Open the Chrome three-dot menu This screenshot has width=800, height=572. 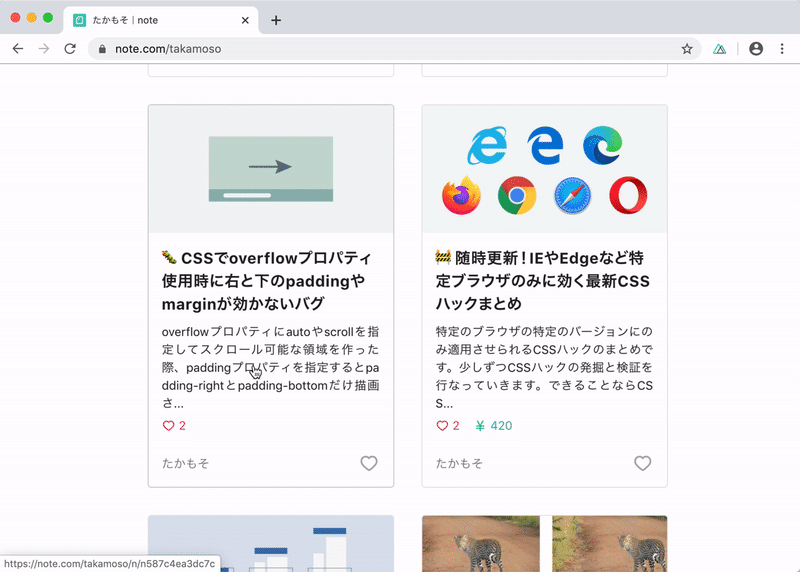782,48
